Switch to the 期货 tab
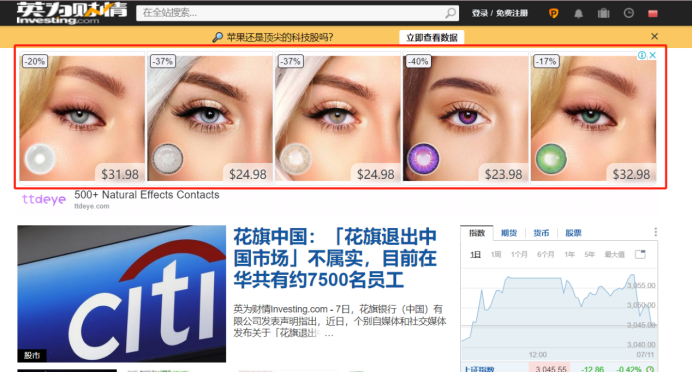692x373 pixels. 509,233
